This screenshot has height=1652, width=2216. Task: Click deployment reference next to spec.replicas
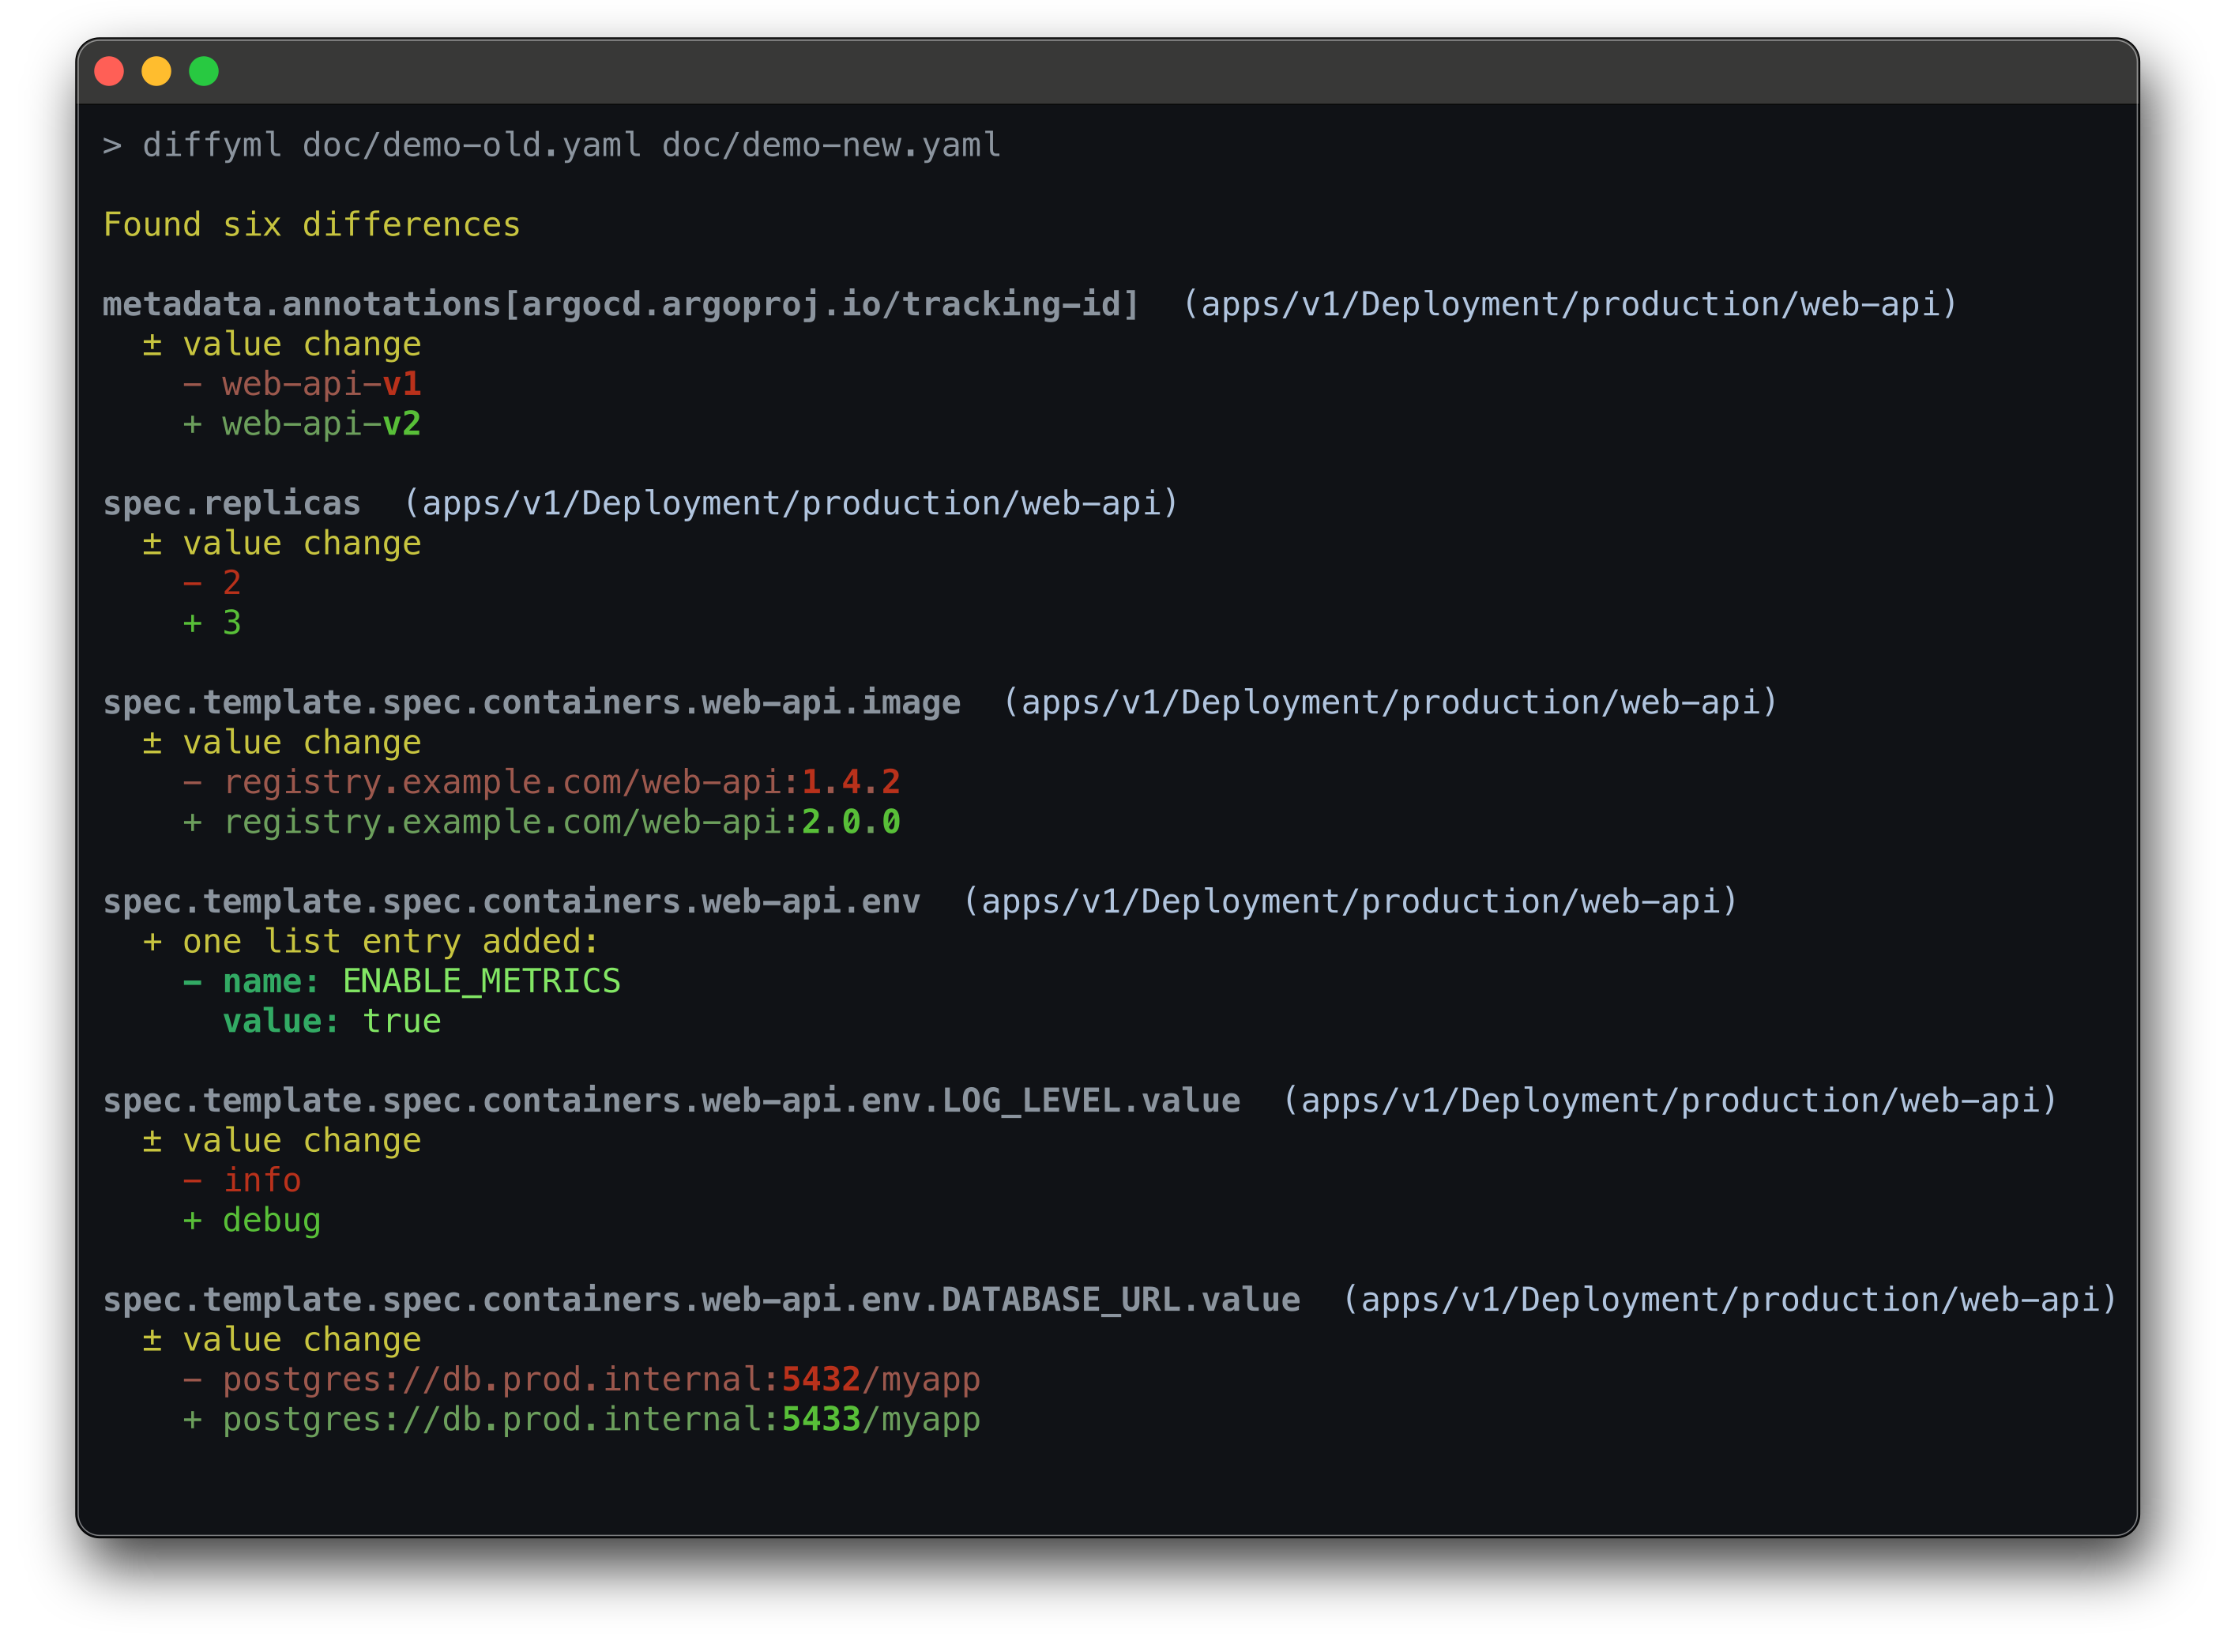coord(791,504)
